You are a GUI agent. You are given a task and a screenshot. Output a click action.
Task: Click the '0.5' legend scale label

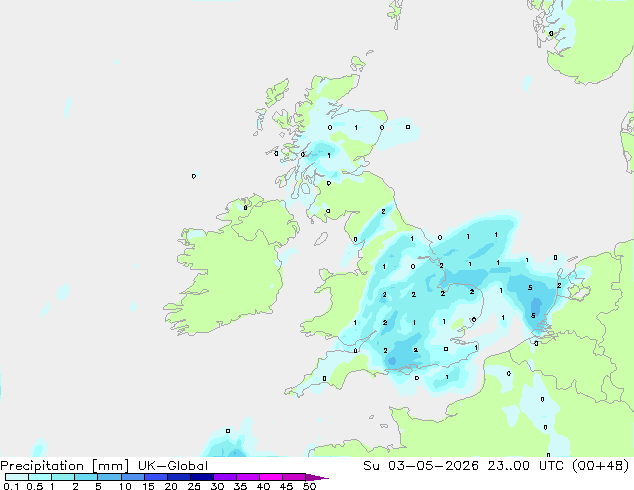coord(35,486)
